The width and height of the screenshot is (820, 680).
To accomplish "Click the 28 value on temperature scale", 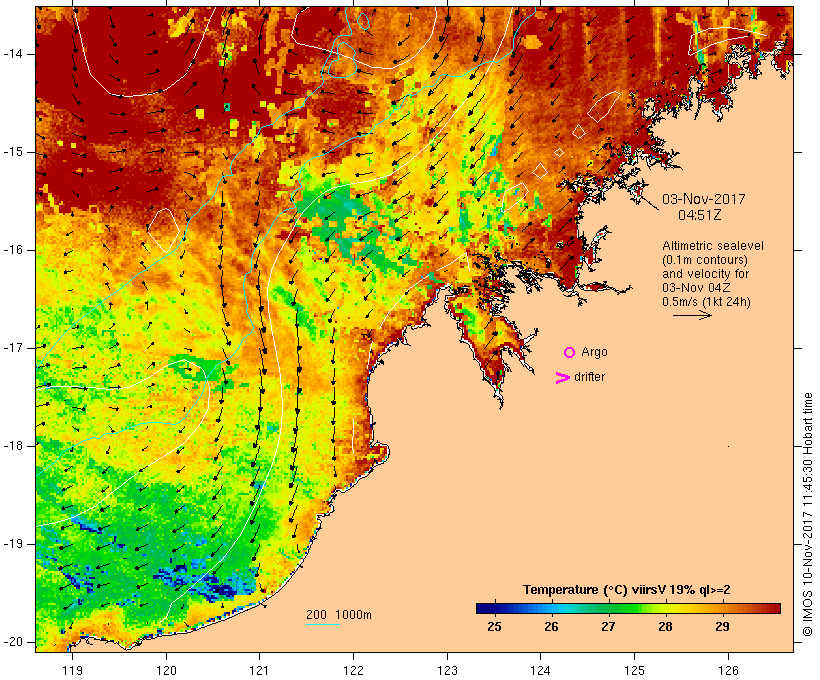I will click(665, 627).
